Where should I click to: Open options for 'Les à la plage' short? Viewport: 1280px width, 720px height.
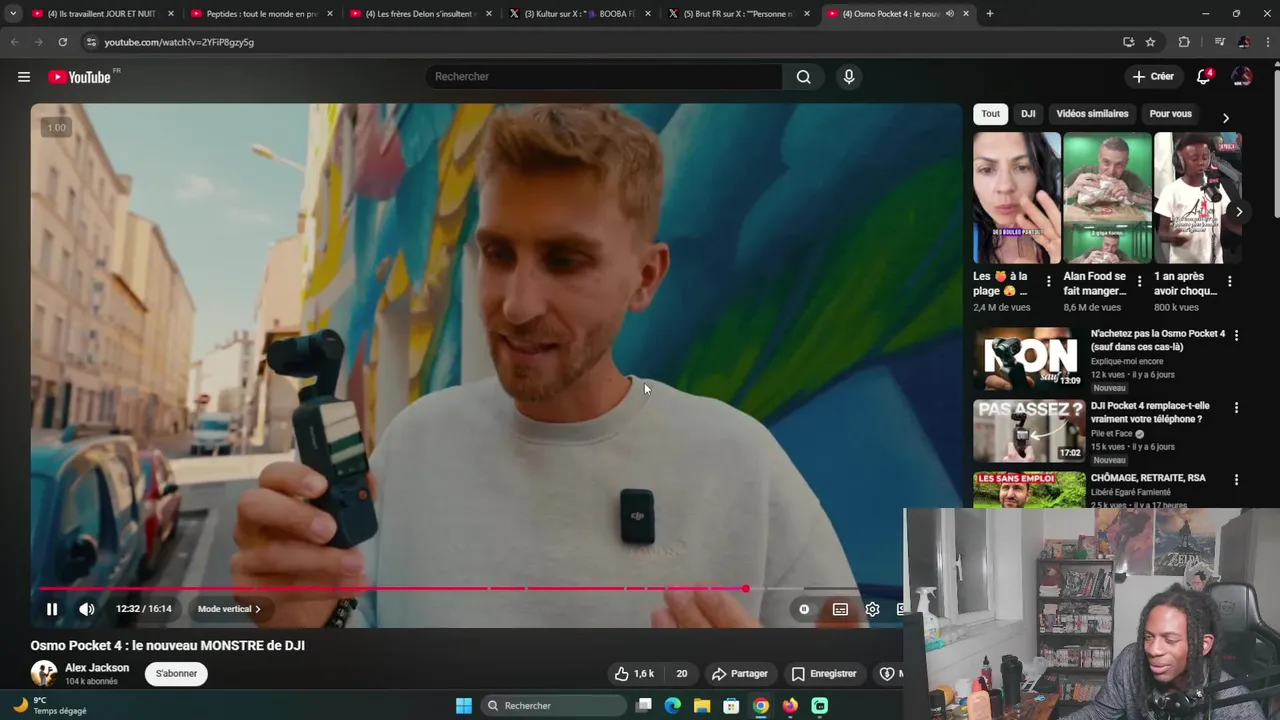point(1048,282)
